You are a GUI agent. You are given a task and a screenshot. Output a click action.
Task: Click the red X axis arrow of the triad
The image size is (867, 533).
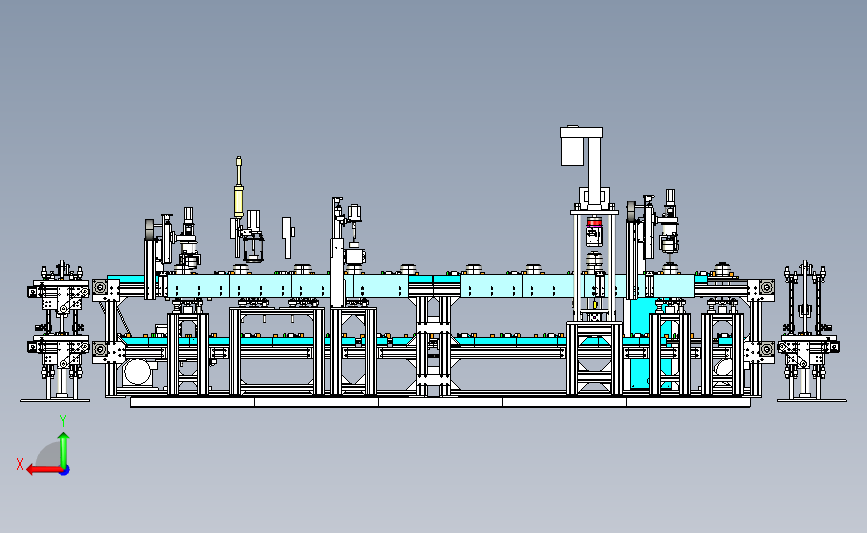coord(44,470)
